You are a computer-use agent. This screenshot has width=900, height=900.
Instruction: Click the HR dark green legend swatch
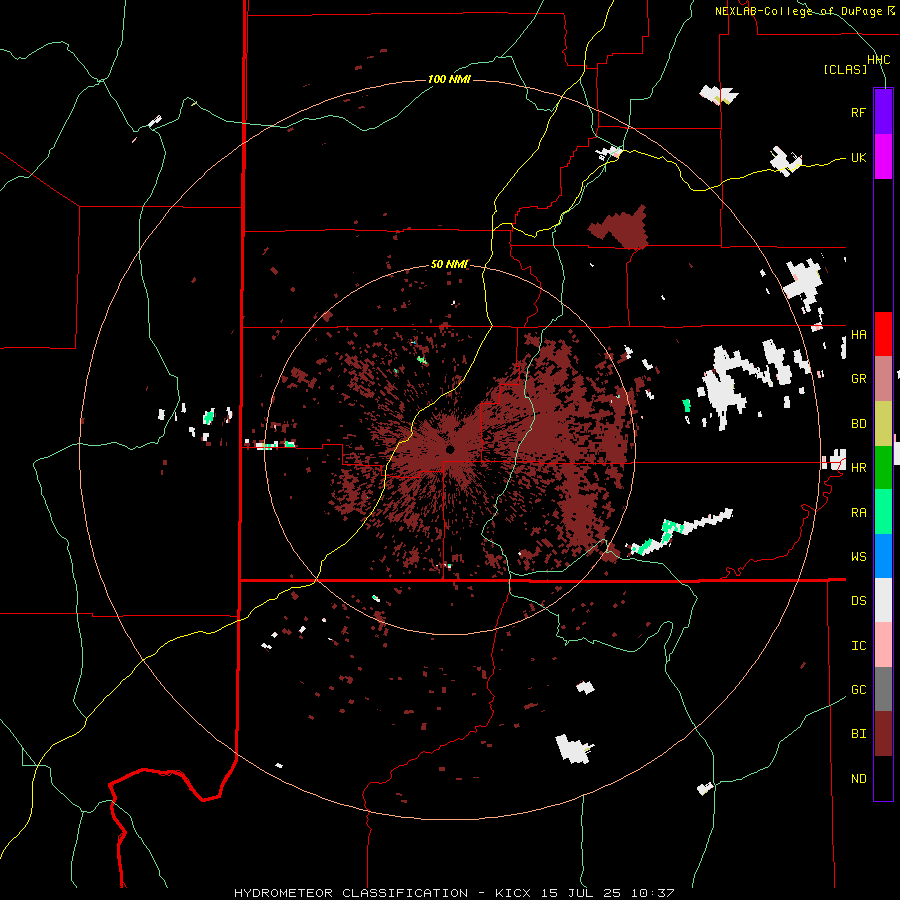883,468
